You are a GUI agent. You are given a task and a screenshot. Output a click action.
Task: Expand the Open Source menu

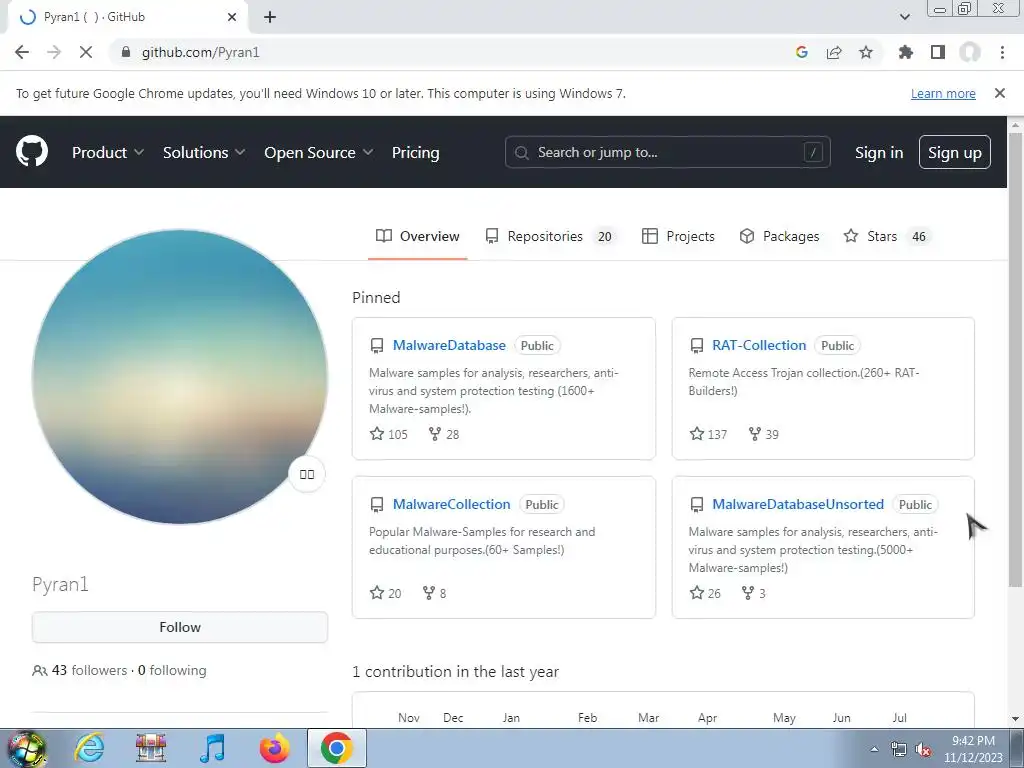[319, 152]
